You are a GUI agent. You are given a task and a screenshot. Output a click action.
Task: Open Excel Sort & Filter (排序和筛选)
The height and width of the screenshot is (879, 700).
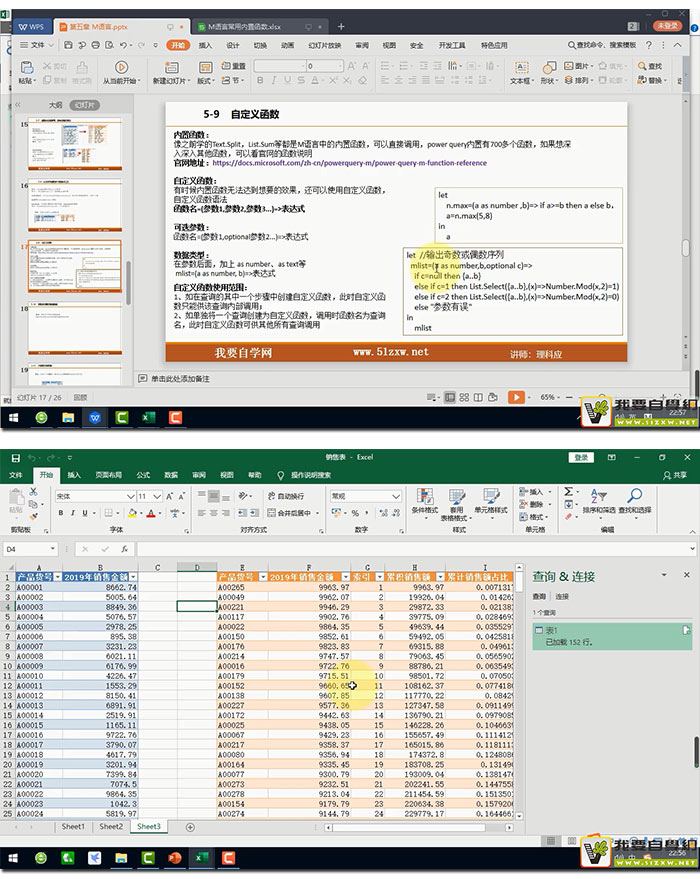[x=599, y=500]
